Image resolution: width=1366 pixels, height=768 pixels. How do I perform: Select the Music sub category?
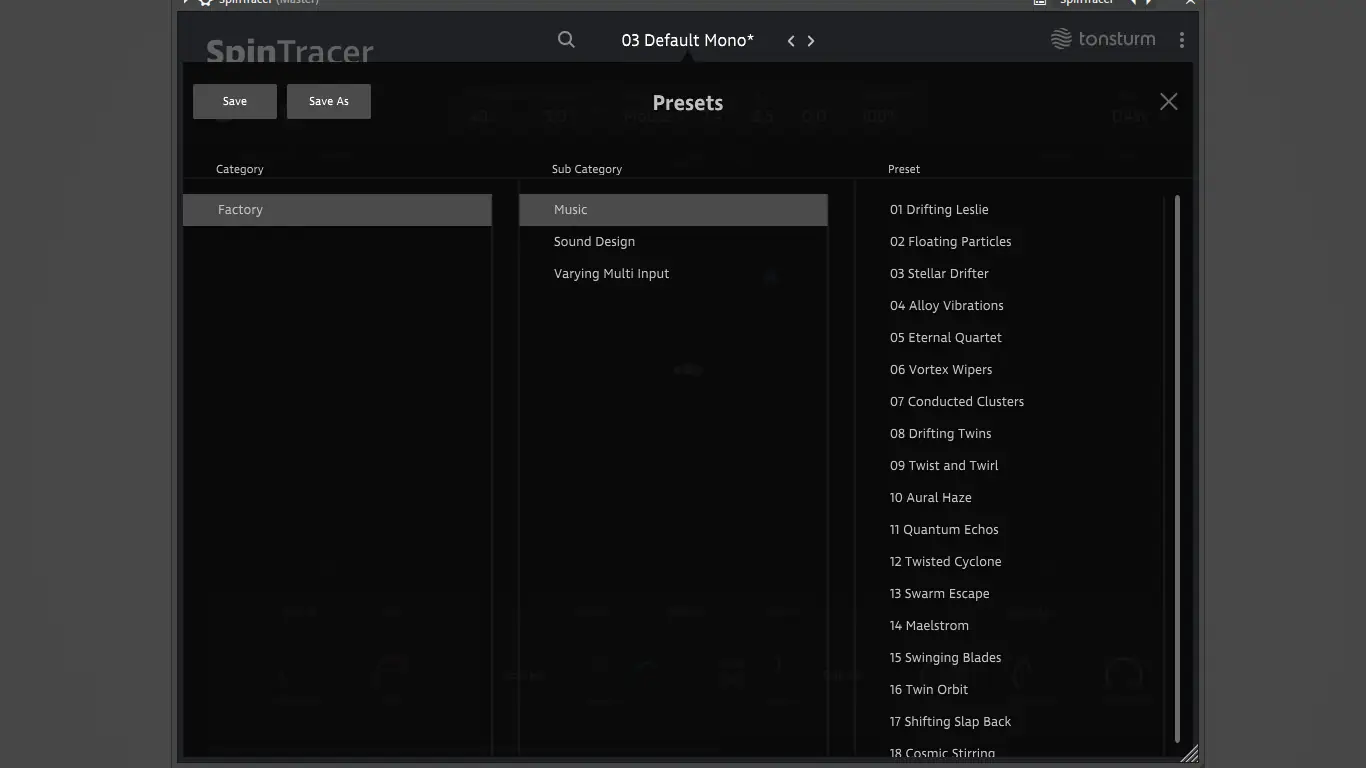click(x=673, y=210)
